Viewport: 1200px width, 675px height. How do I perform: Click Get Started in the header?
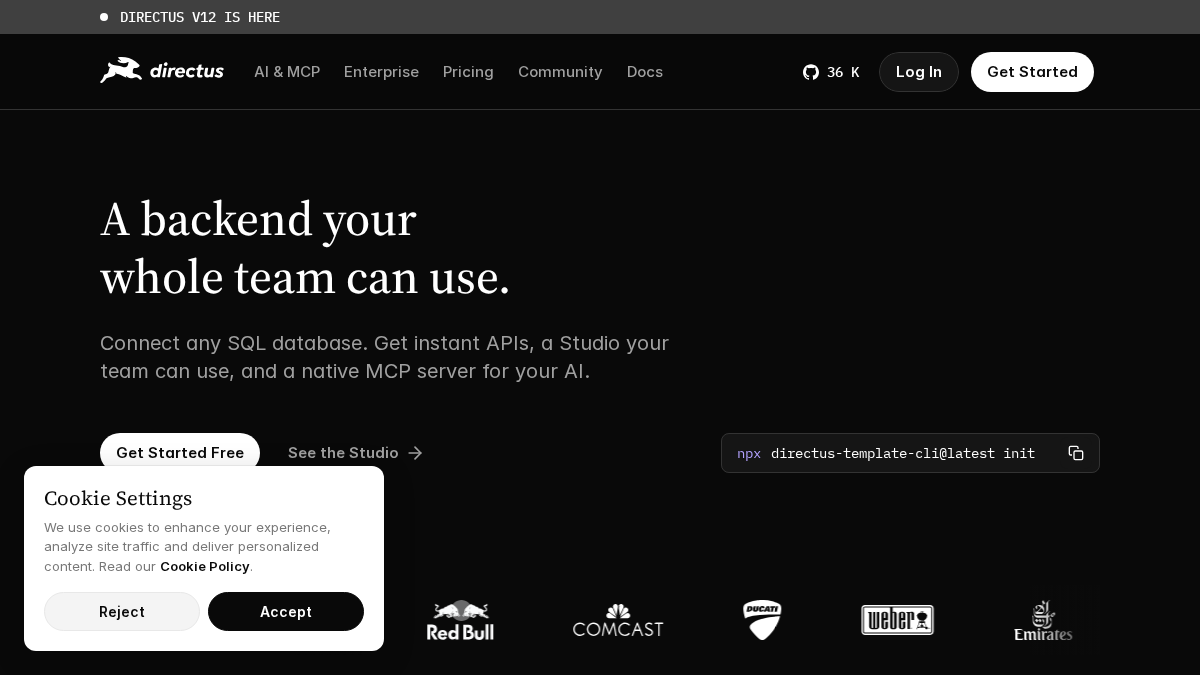tap(1032, 72)
